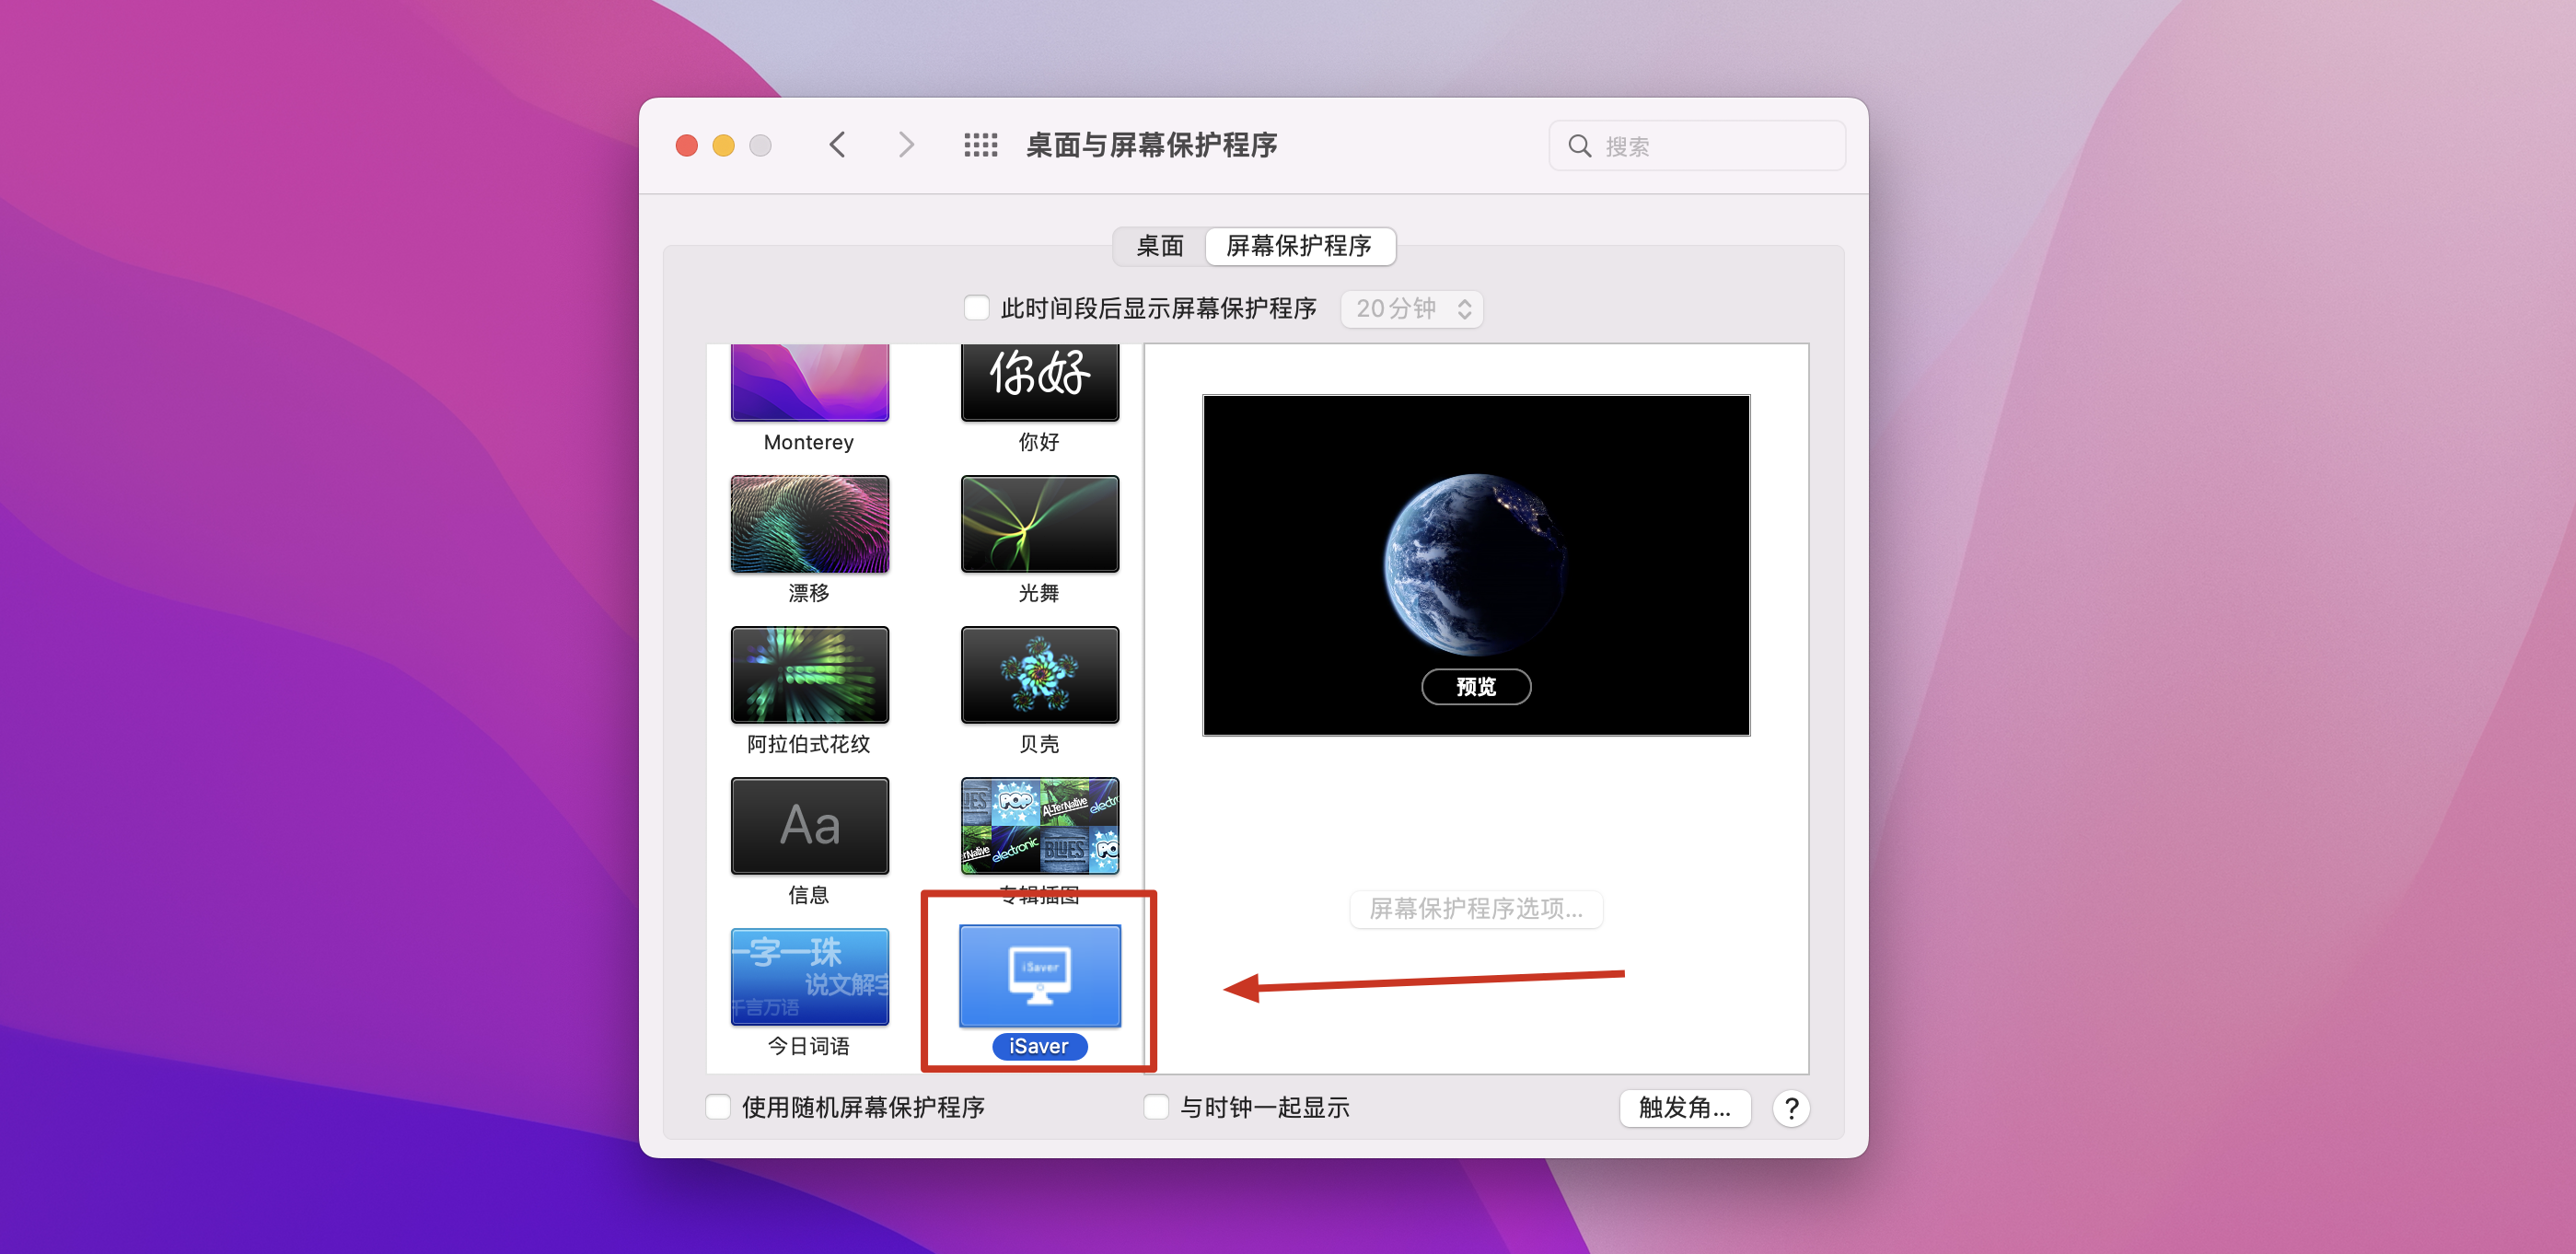2576x1254 pixels.
Task: Open the 触发角... hot corners button
Action: pos(1684,1108)
